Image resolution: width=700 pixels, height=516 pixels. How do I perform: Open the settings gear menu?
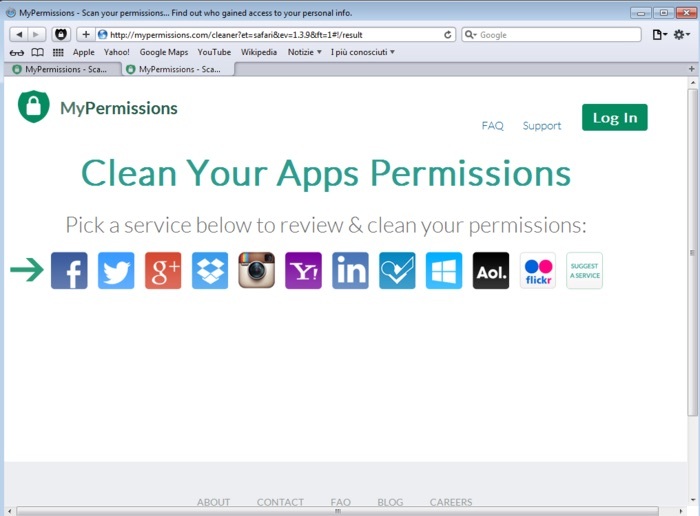681,34
